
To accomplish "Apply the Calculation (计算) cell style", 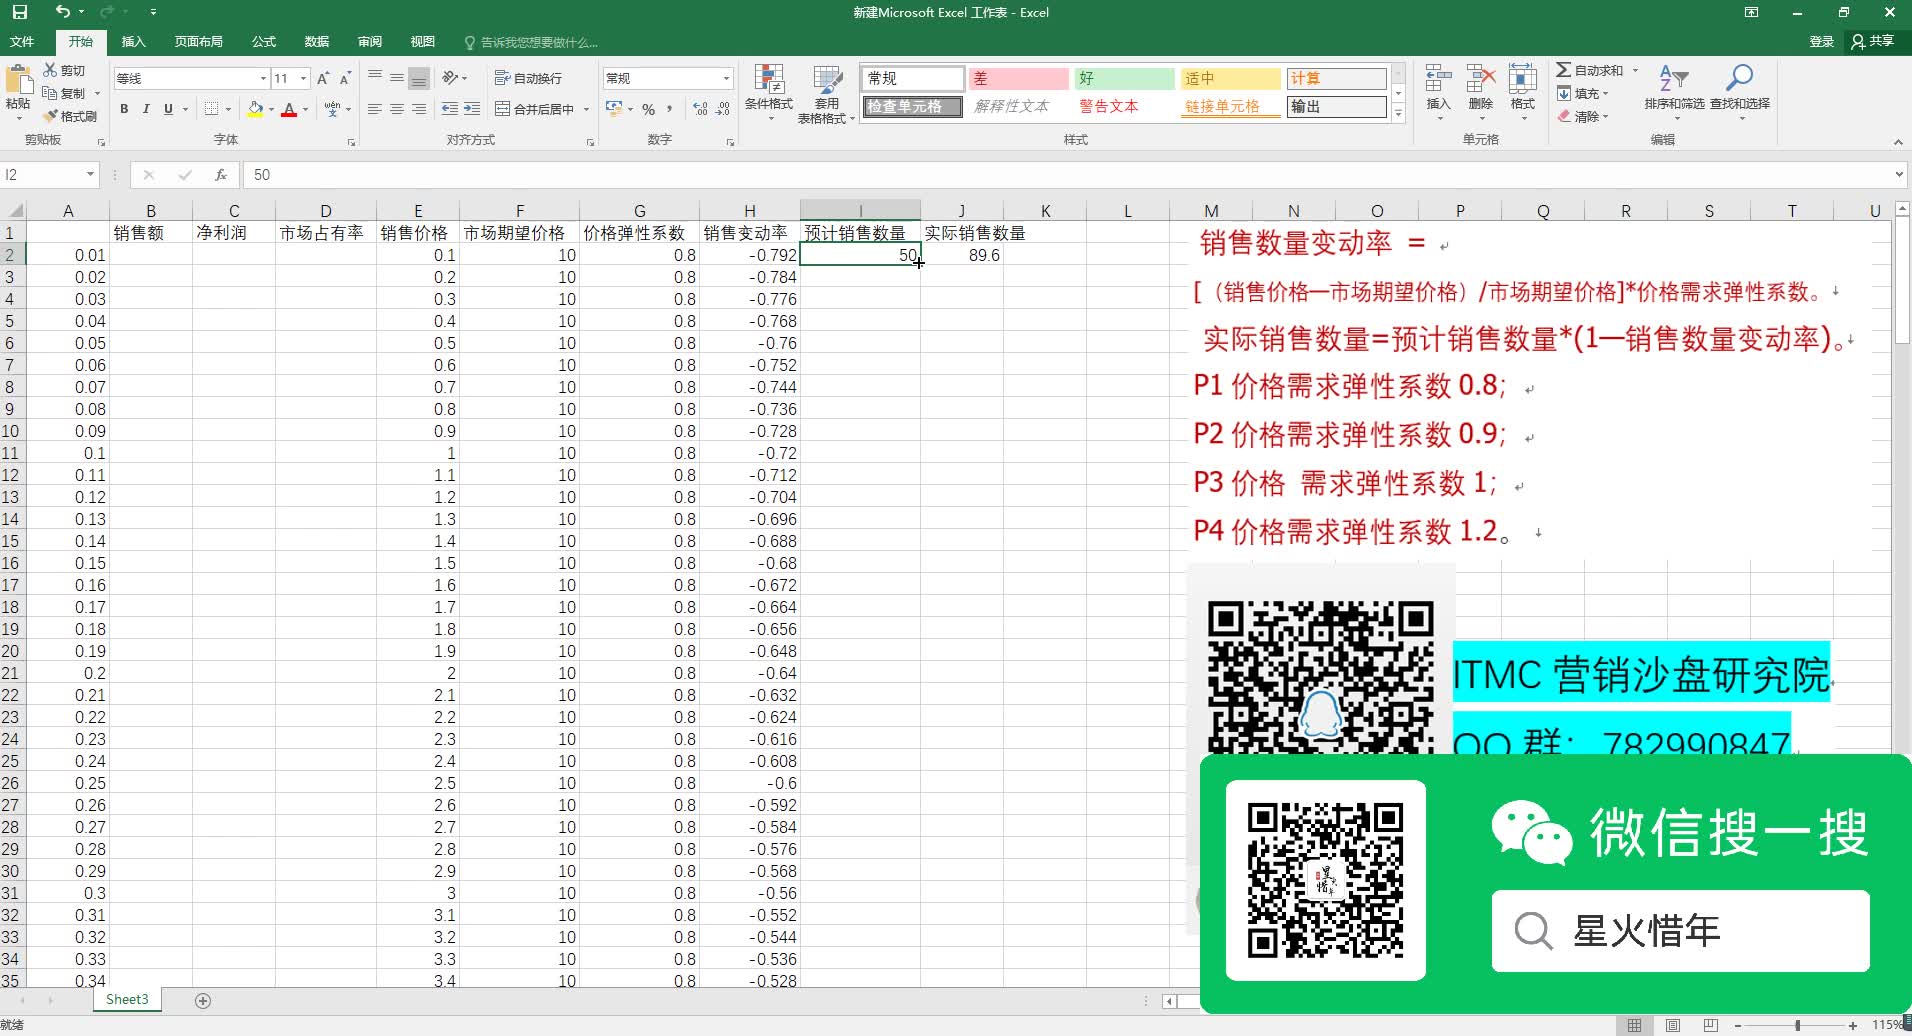I will pyautogui.click(x=1336, y=78).
